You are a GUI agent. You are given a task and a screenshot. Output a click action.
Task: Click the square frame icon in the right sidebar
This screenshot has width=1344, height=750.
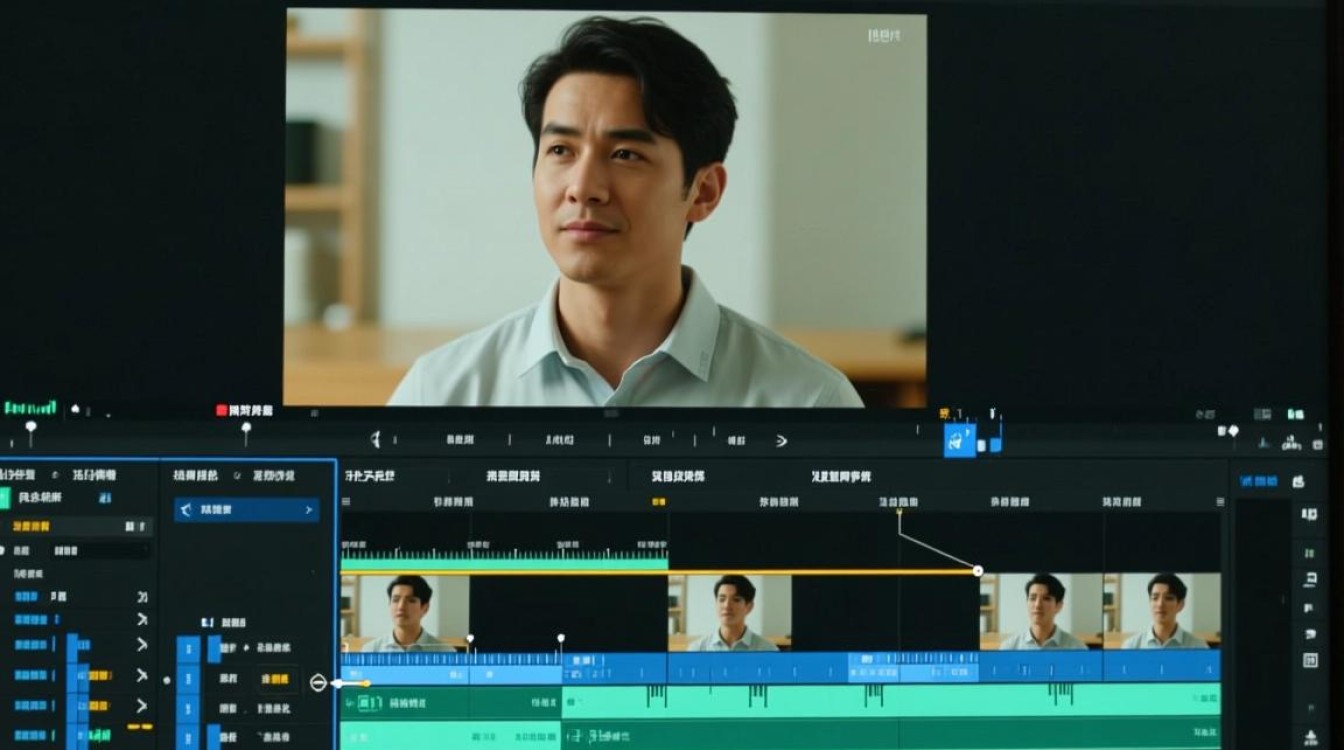(x=1309, y=660)
